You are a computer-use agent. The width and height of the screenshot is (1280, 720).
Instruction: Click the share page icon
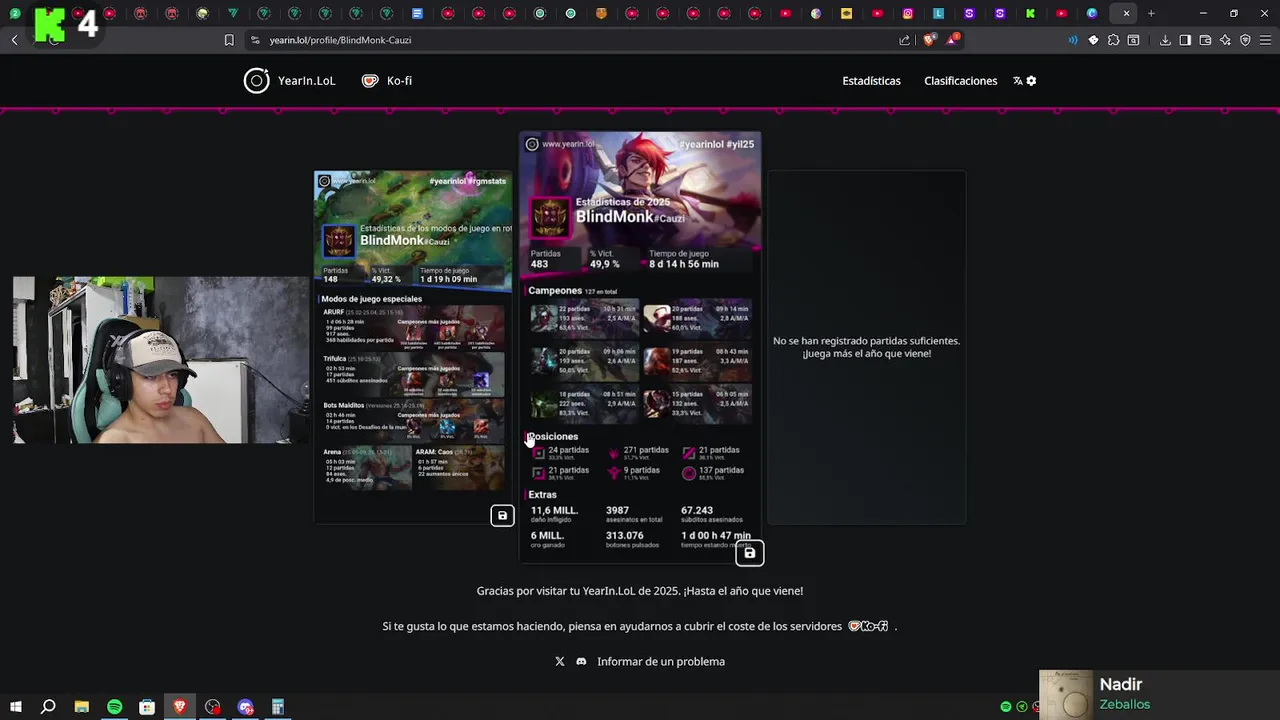(904, 40)
